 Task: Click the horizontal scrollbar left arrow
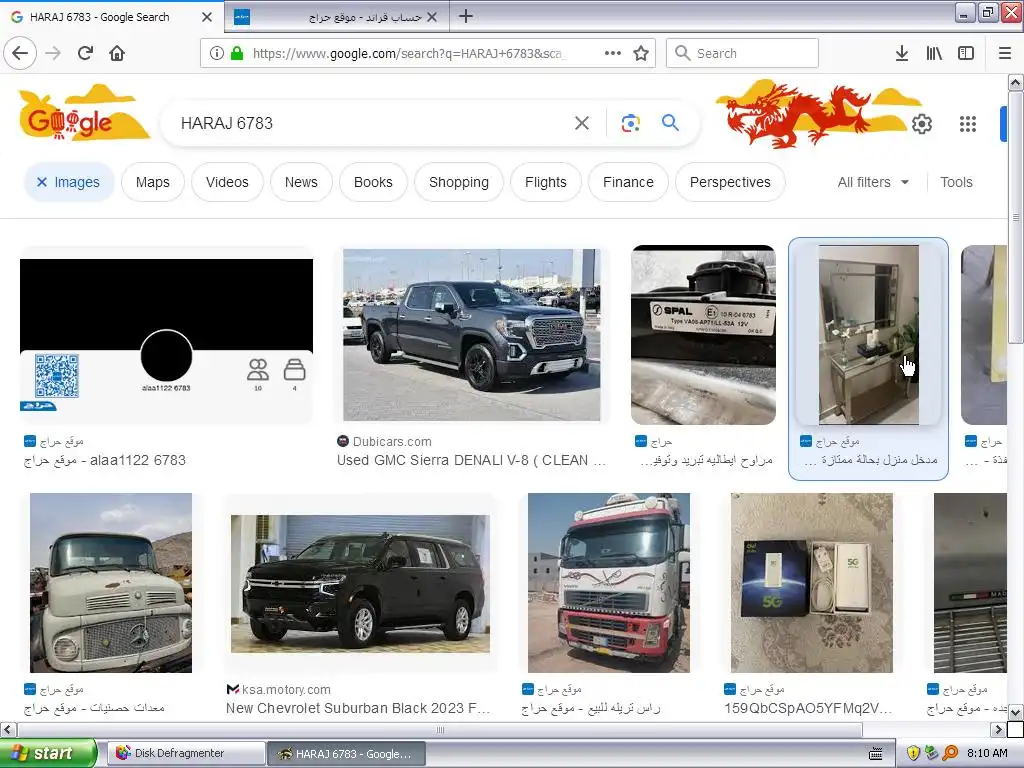coord(7,729)
